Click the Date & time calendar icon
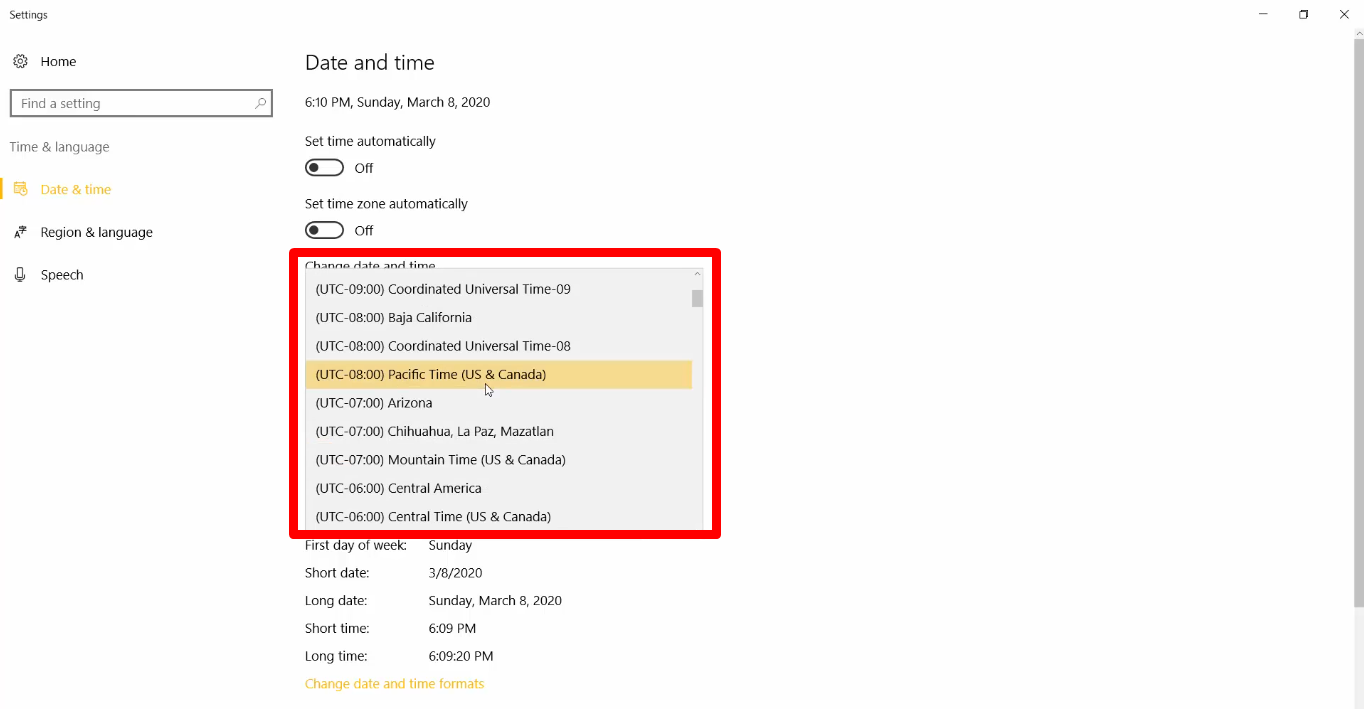This screenshot has height=709, width=1364. (21, 189)
